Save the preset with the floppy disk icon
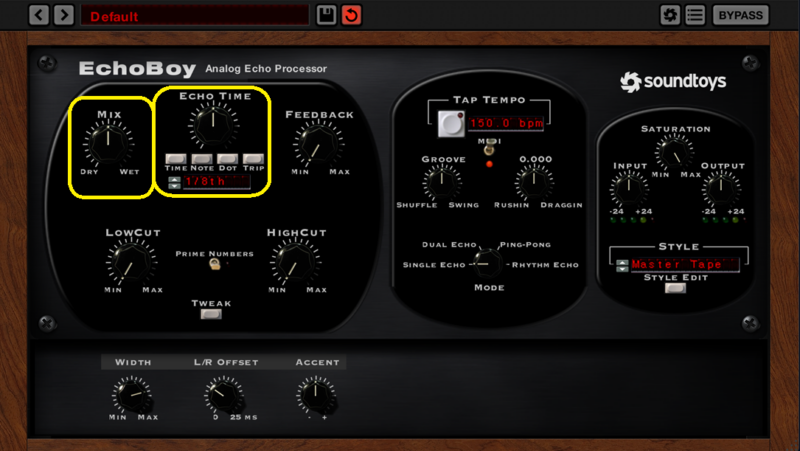 [x=326, y=15]
